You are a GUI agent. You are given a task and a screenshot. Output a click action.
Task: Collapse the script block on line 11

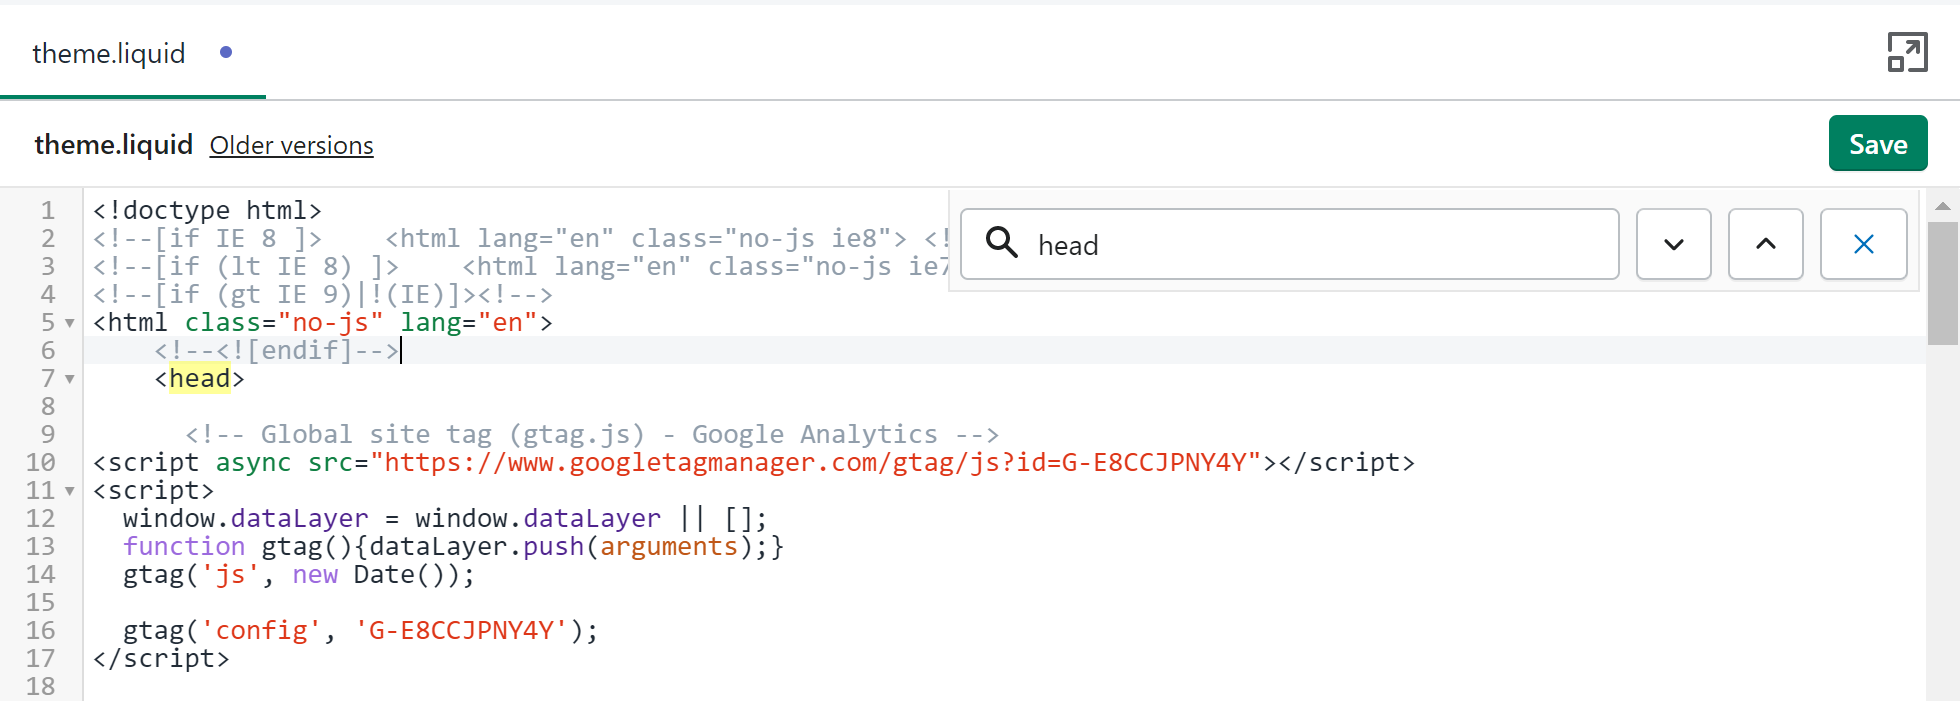(x=70, y=491)
